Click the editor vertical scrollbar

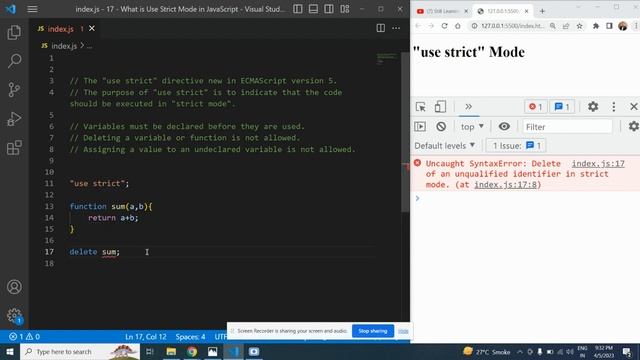pos(405,132)
